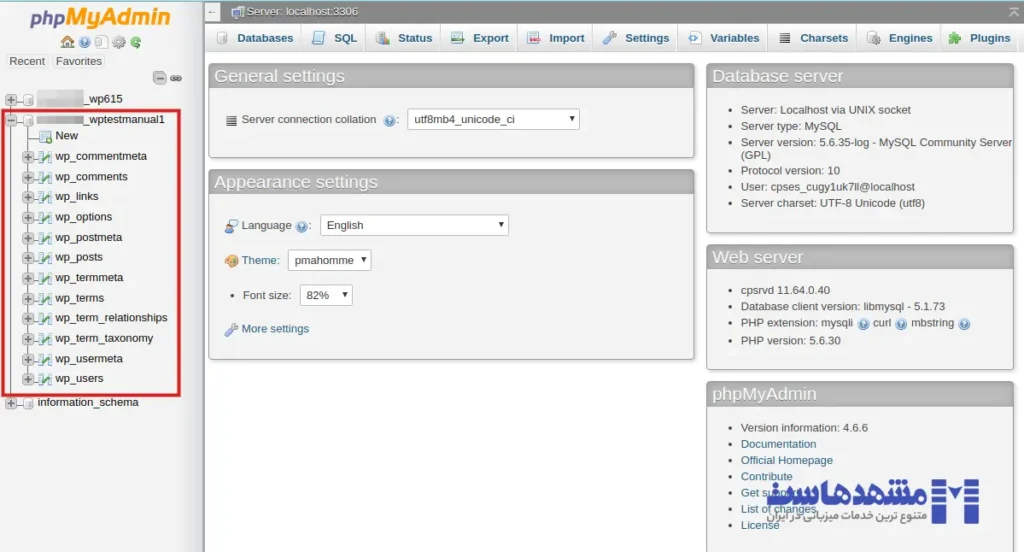Viewport: 1024px width, 552px height.
Task: Open the Server connection collation dropdown
Action: pos(493,119)
